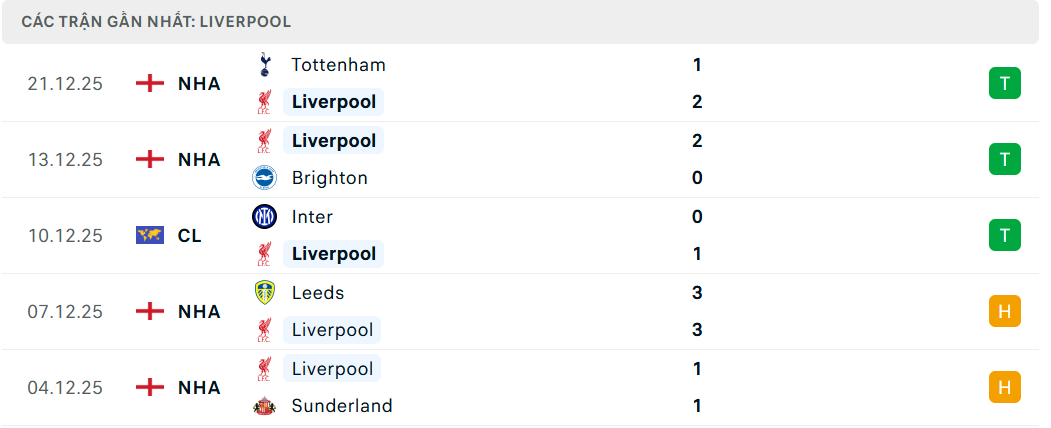Open the Tottenham team link
The height and width of the screenshot is (428, 1051).
(x=338, y=65)
